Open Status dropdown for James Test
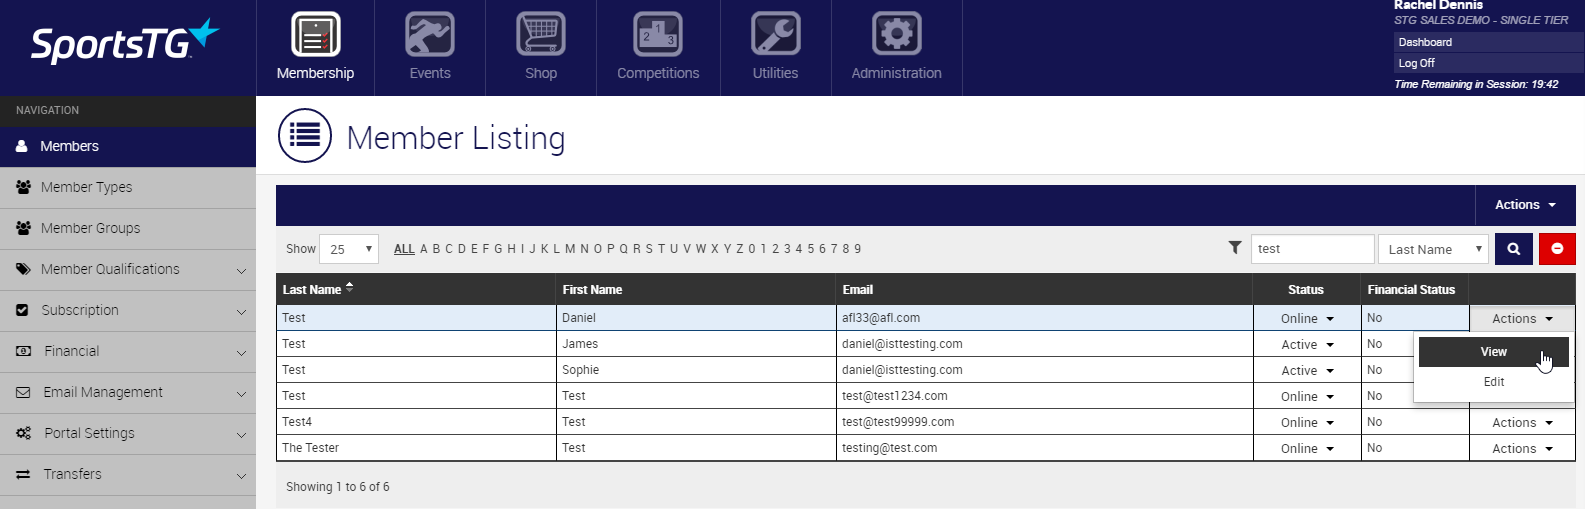Viewport: 1585px width, 509px height. 1307,344
